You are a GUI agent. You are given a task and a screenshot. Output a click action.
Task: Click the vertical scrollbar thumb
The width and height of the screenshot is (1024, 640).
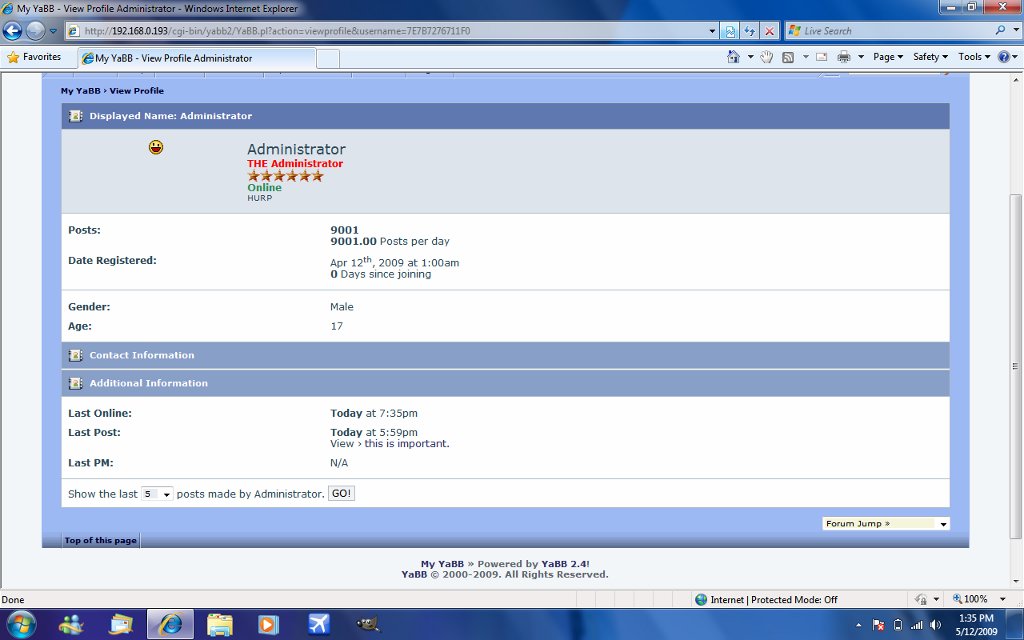click(1017, 366)
